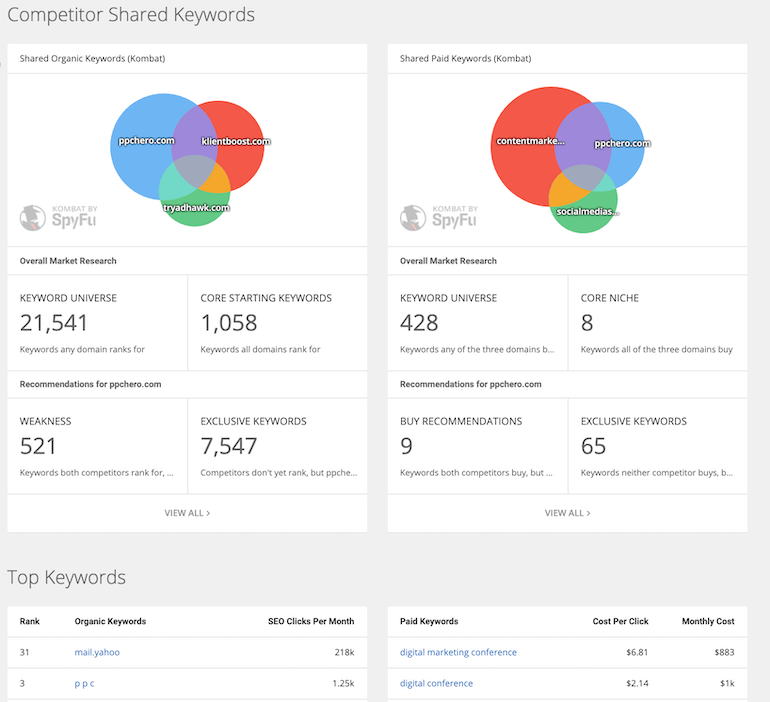
Task: Click the Paid Keywords column header
Action: [x=429, y=621]
